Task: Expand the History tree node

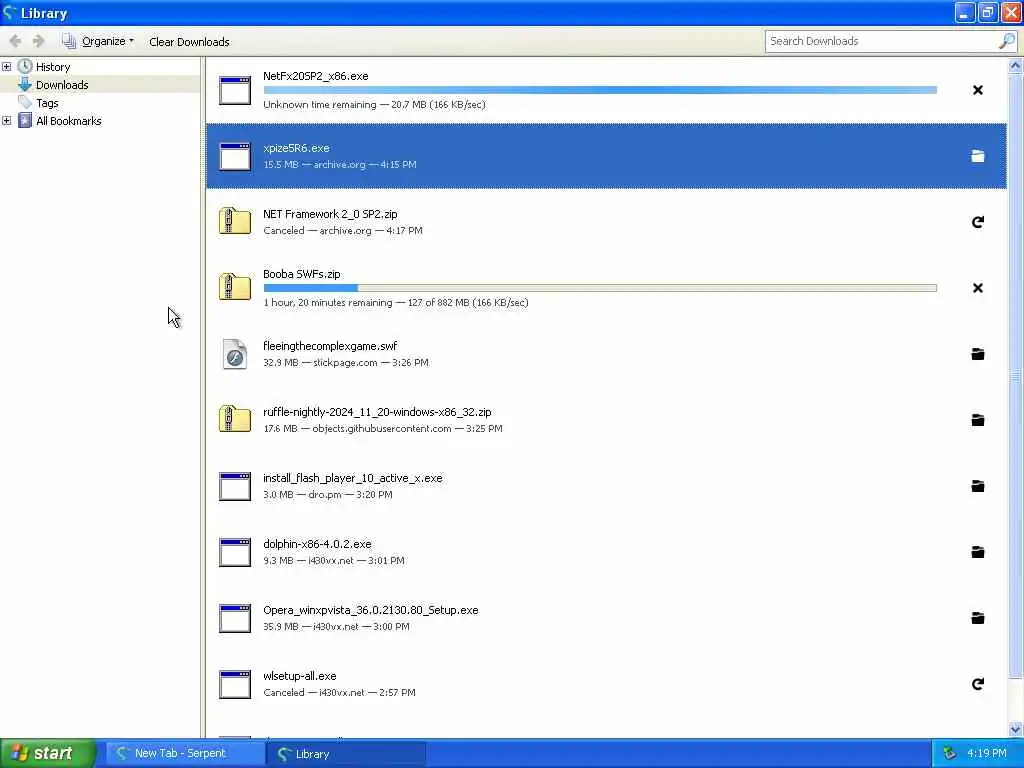Action: [x=7, y=67]
